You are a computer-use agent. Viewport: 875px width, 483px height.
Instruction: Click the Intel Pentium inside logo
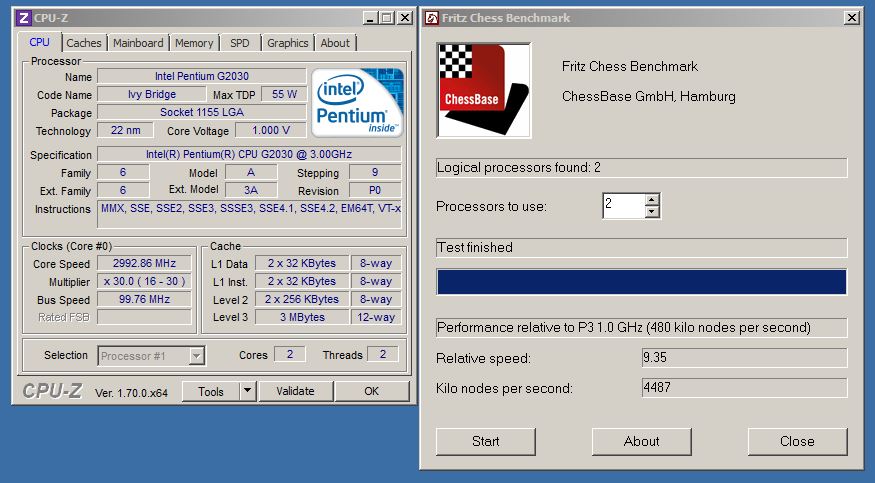click(x=356, y=102)
